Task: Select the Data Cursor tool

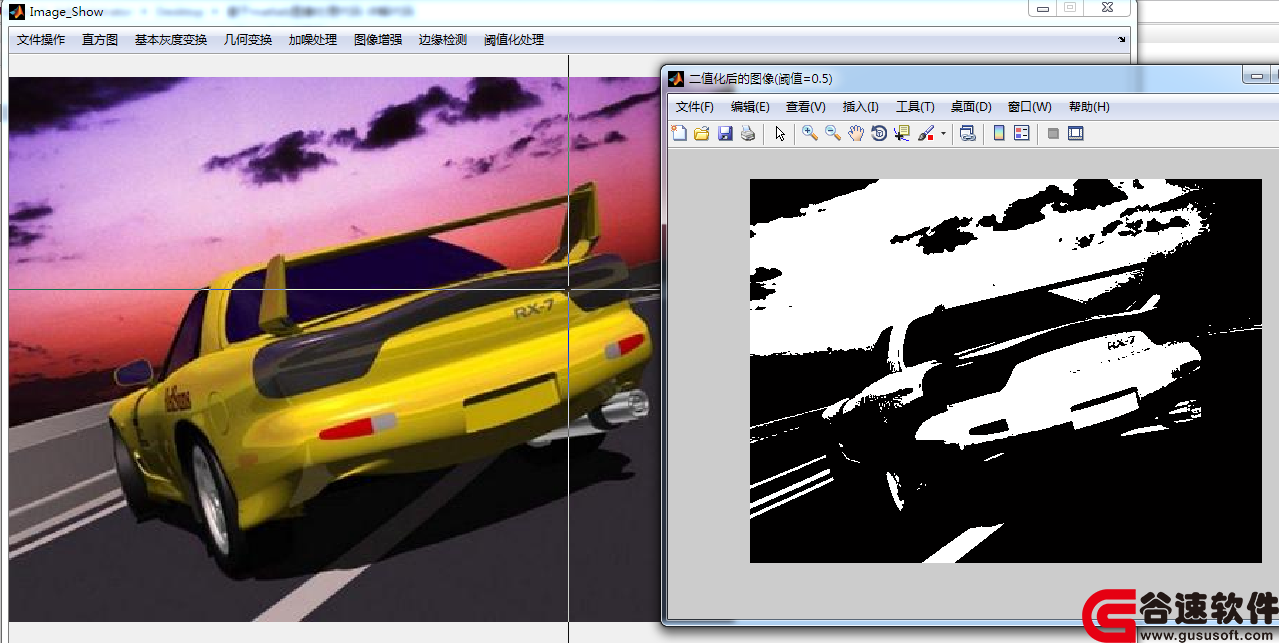Action: (902, 133)
